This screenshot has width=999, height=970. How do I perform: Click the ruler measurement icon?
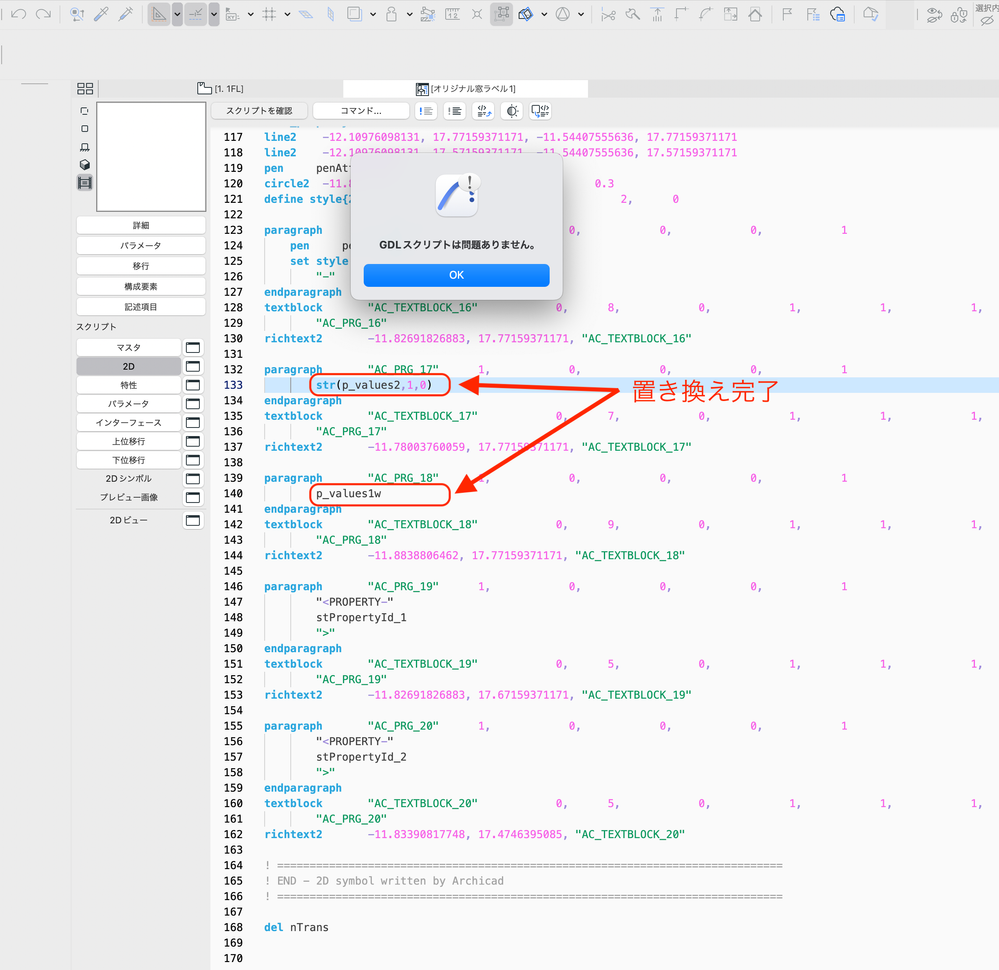click(x=452, y=14)
